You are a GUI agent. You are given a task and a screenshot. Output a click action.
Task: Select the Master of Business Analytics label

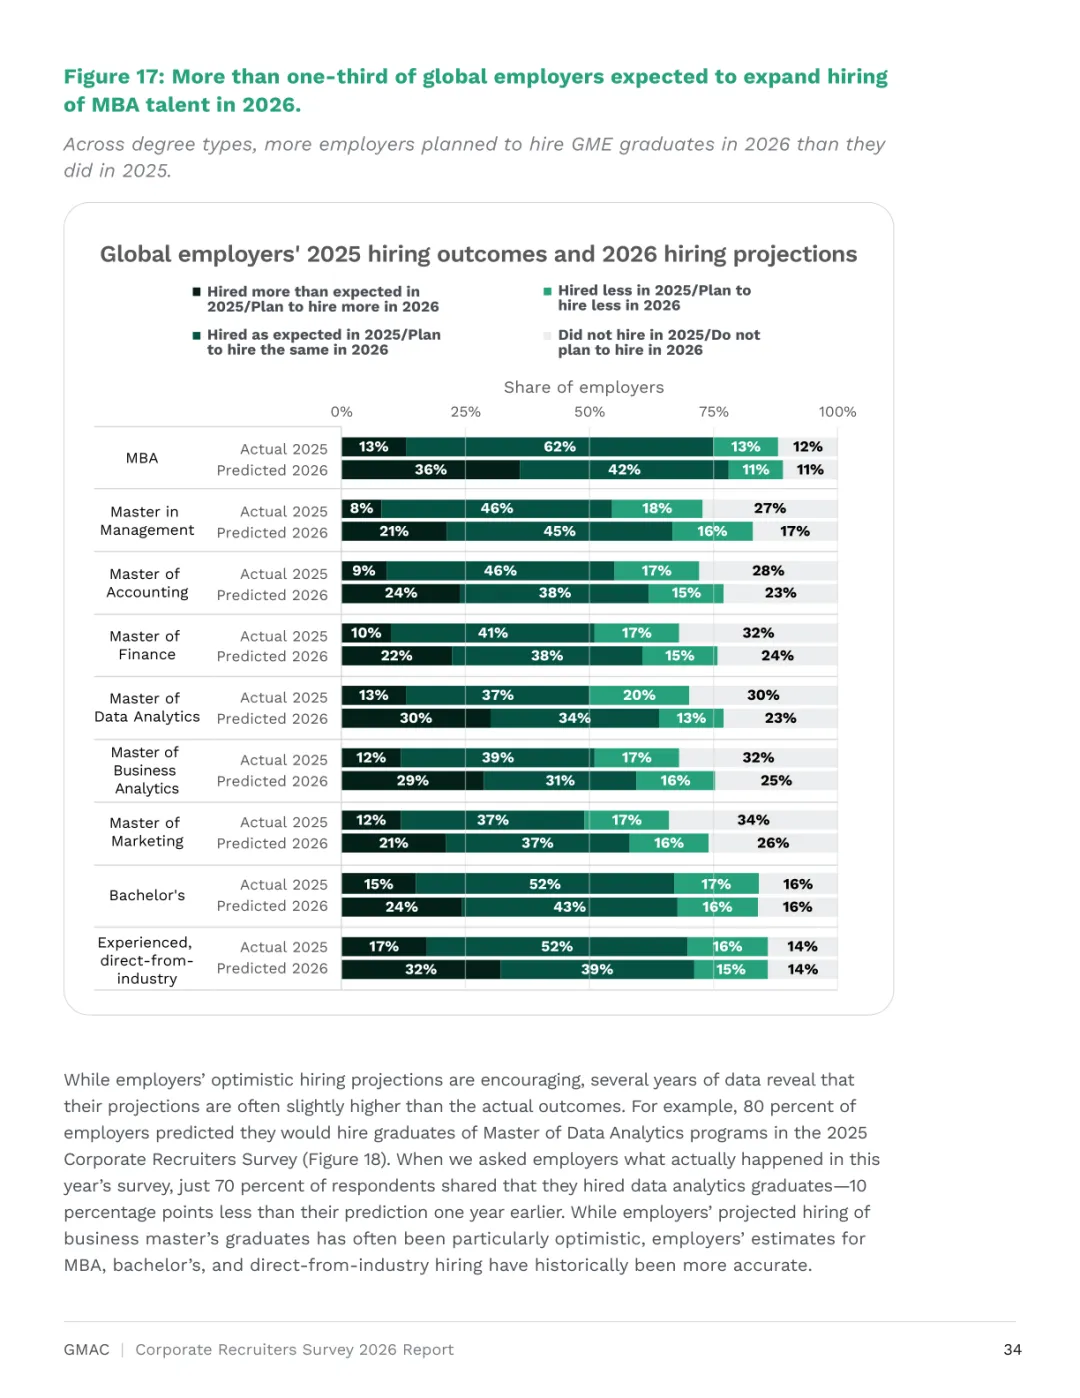coord(146,770)
